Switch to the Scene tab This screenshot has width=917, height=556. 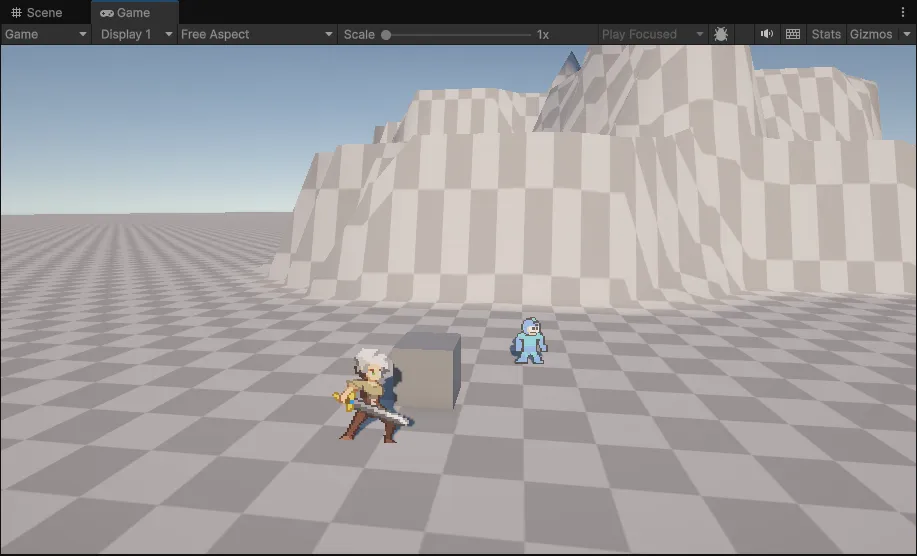[37, 13]
